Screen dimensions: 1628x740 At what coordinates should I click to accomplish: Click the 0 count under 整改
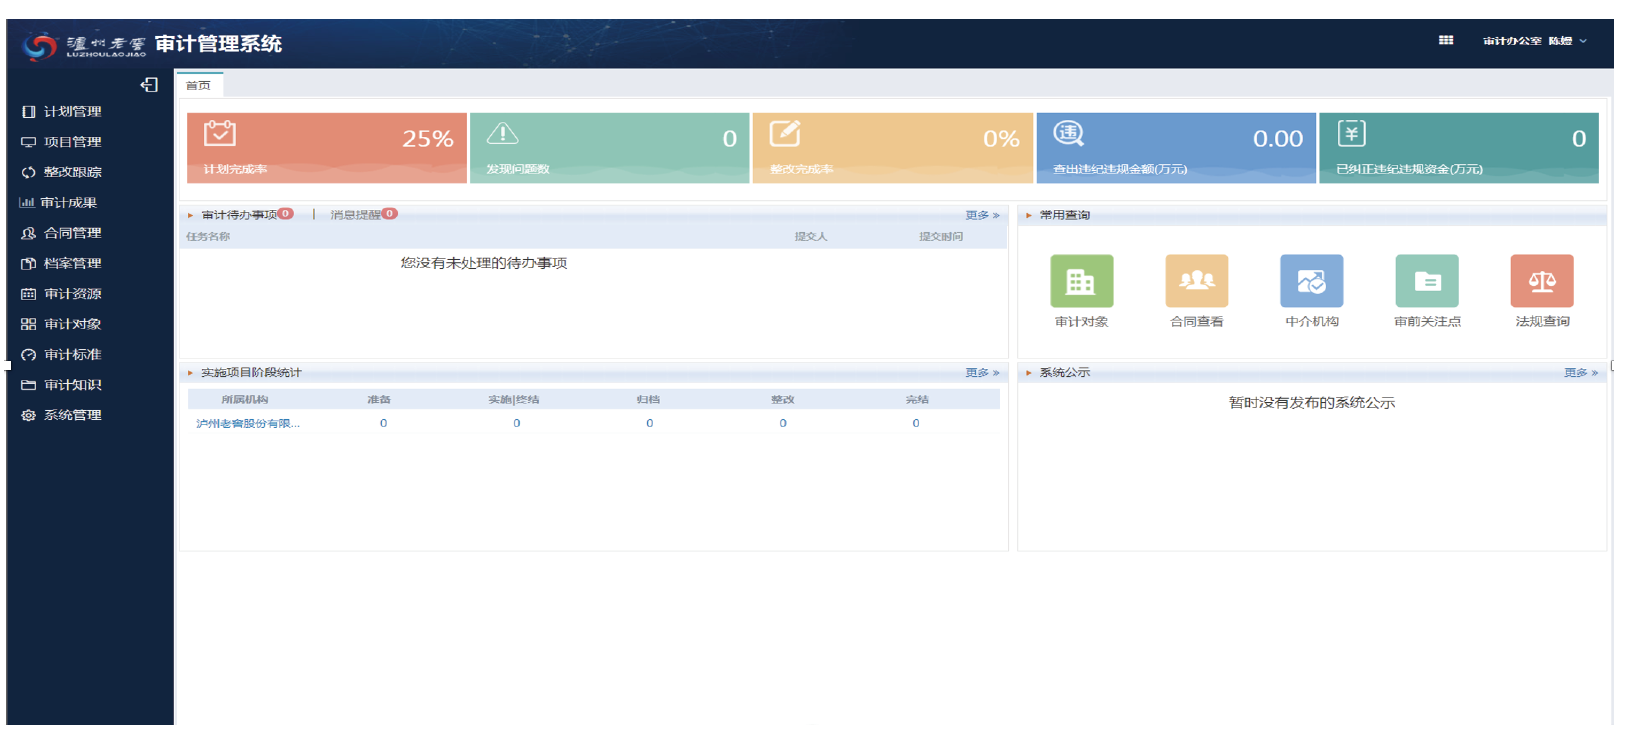pyautogui.click(x=783, y=424)
